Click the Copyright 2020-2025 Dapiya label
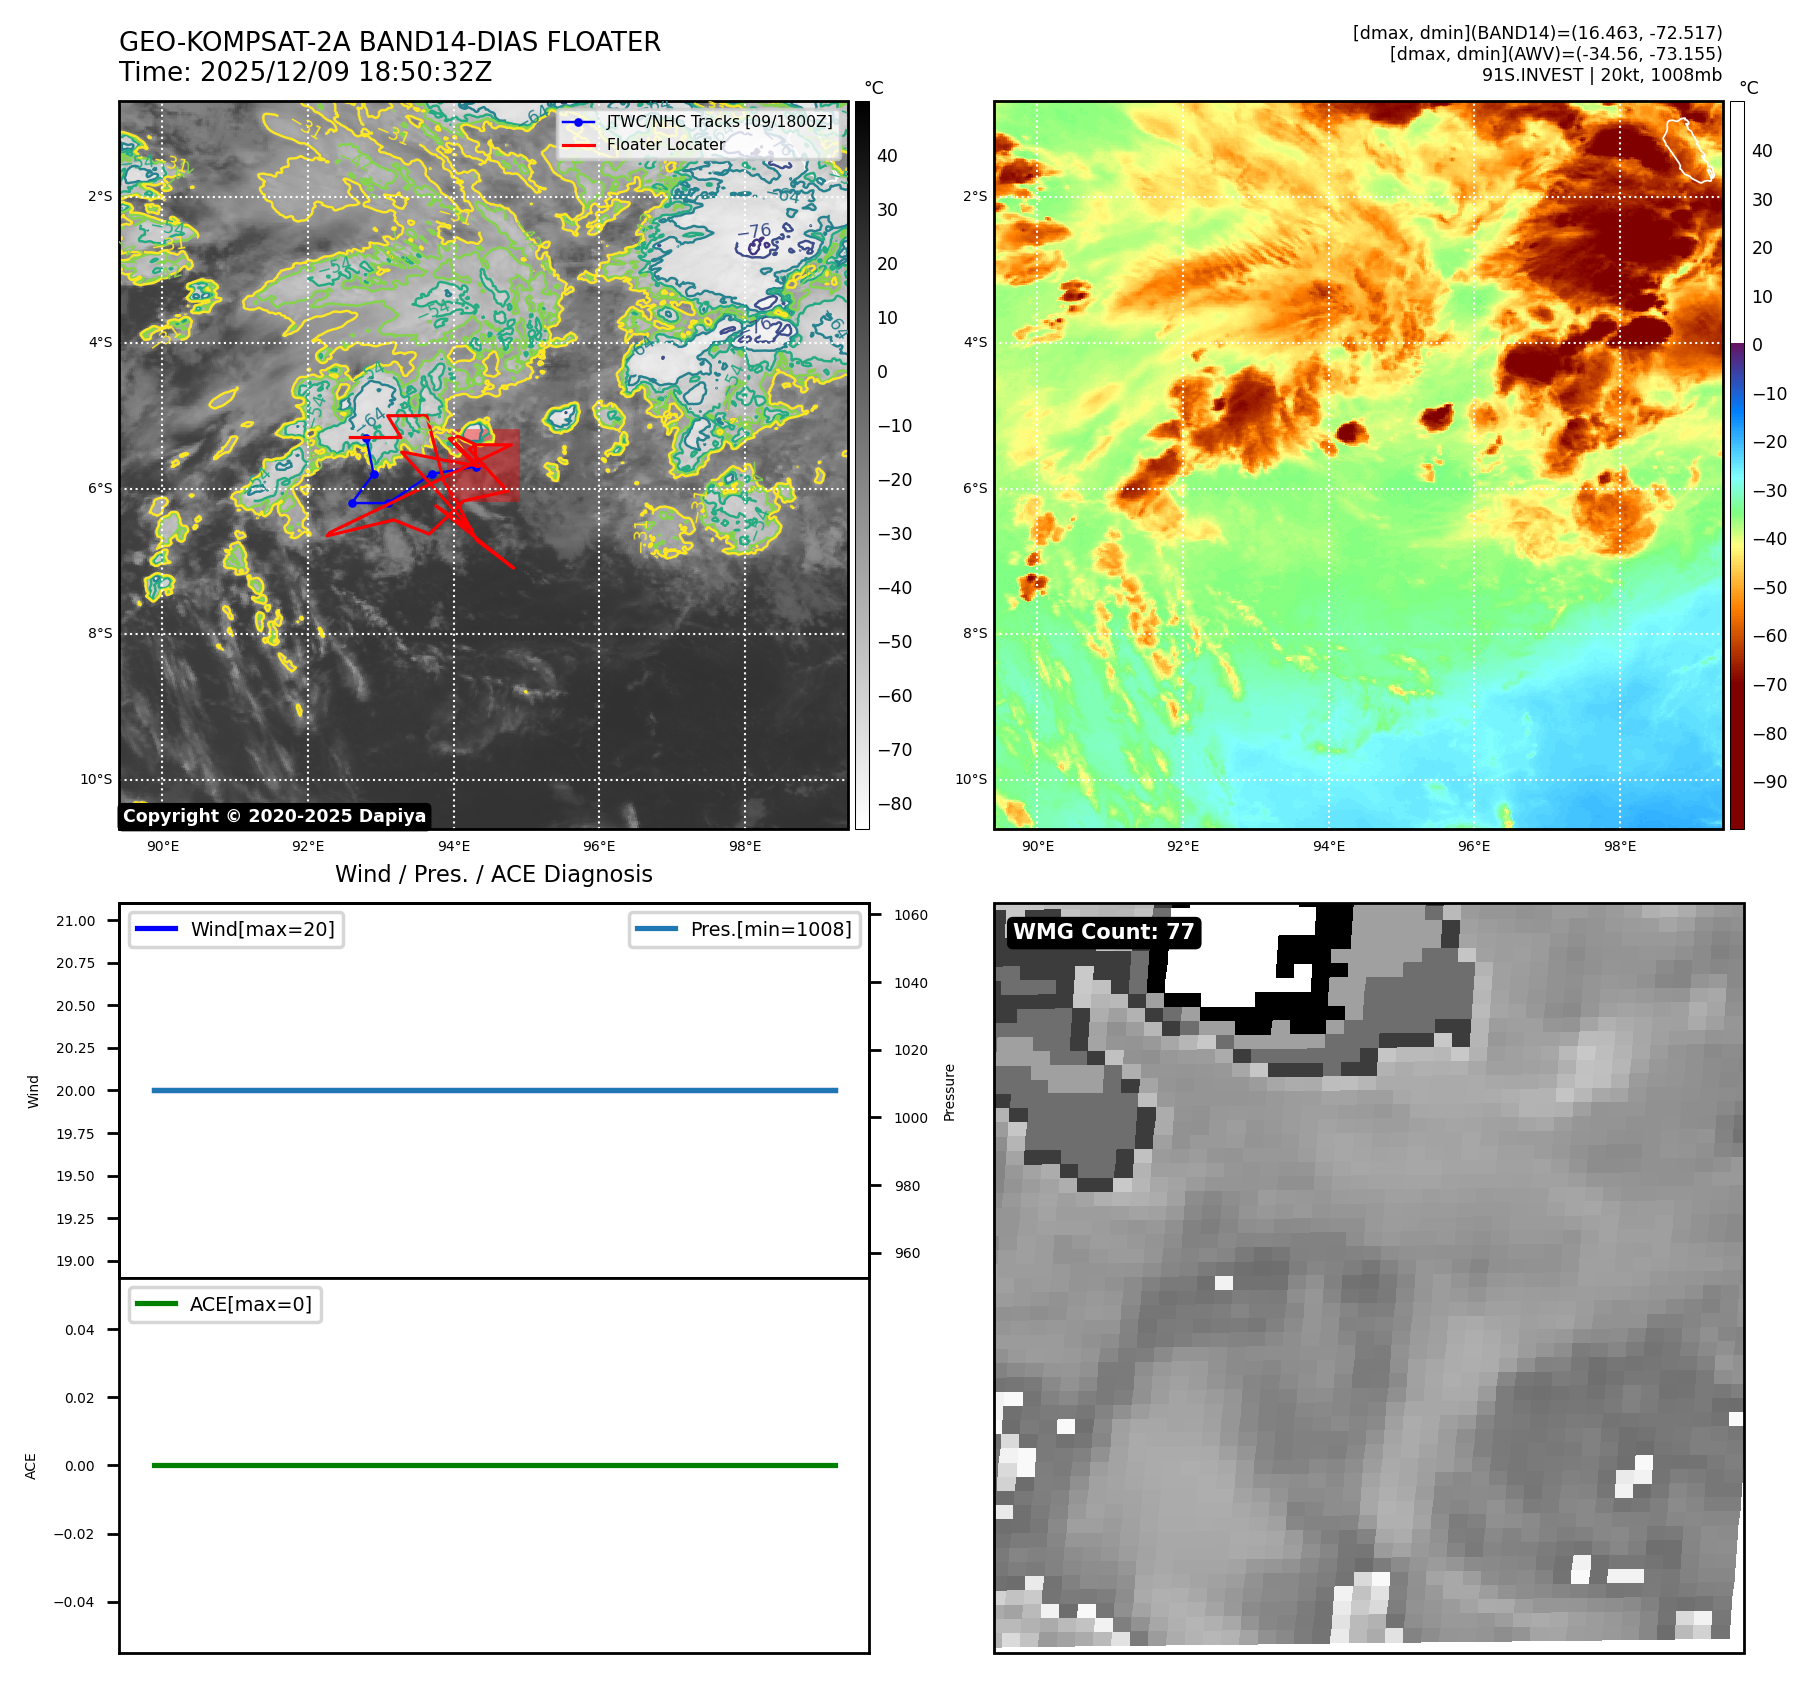 275,816
